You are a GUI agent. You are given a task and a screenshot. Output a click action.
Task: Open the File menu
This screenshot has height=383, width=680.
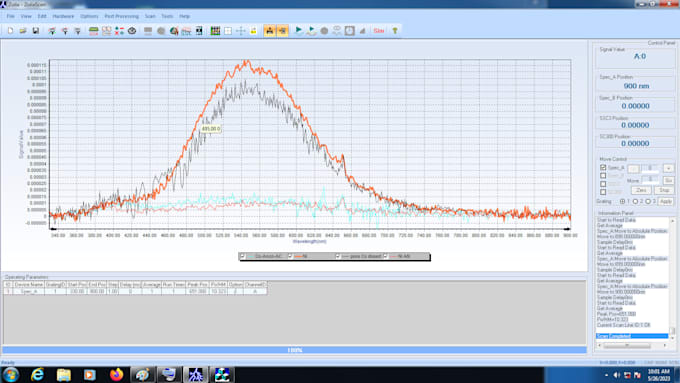pyautogui.click(x=10, y=16)
